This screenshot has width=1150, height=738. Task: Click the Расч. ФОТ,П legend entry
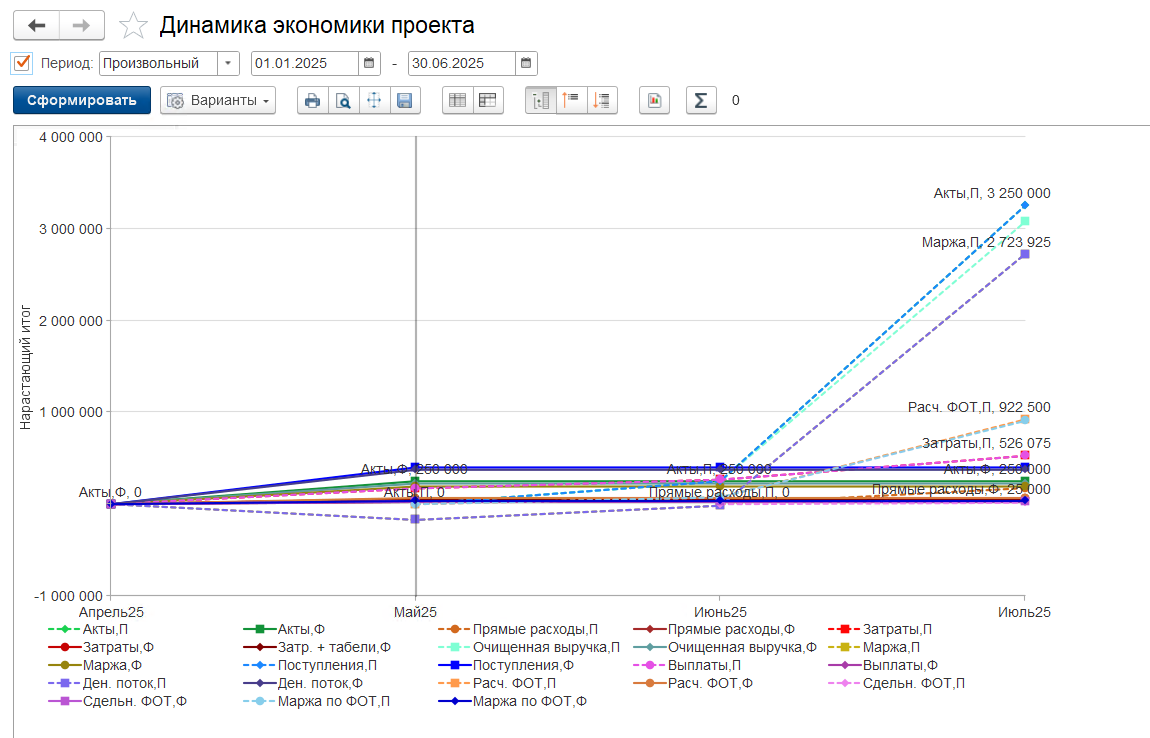[497, 683]
